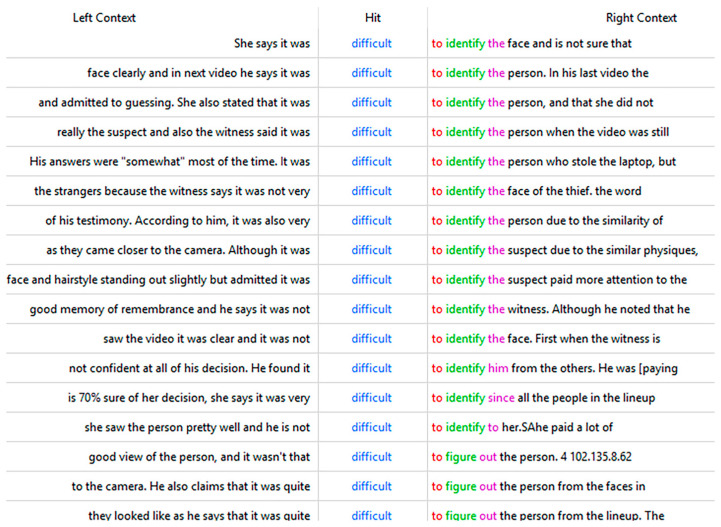
Task: Click hit 'difficult' in 'He found it' row
Action: [372, 368]
